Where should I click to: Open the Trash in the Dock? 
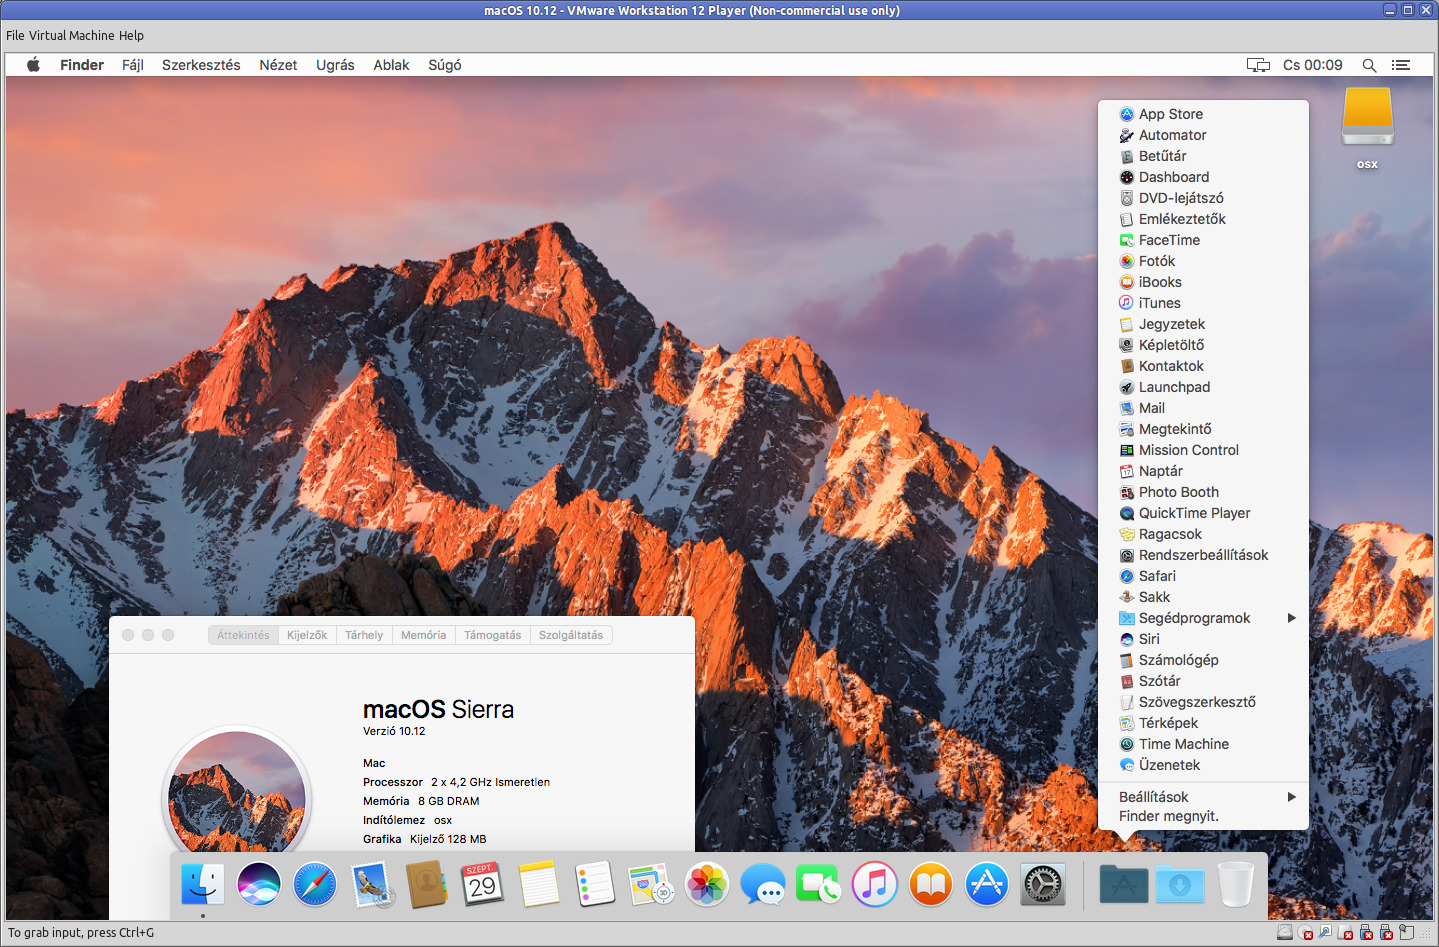(1236, 884)
